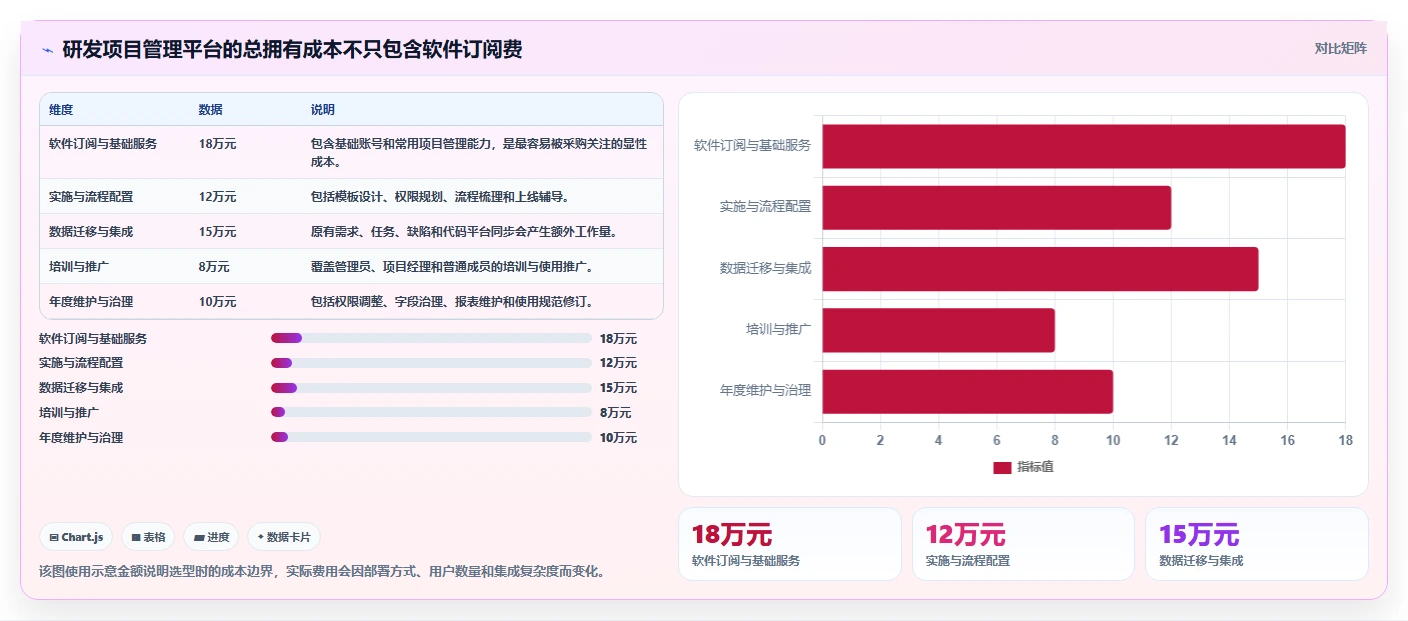
Task: Click the chart bar for 实施与流程配置
Action: [x=996, y=207]
